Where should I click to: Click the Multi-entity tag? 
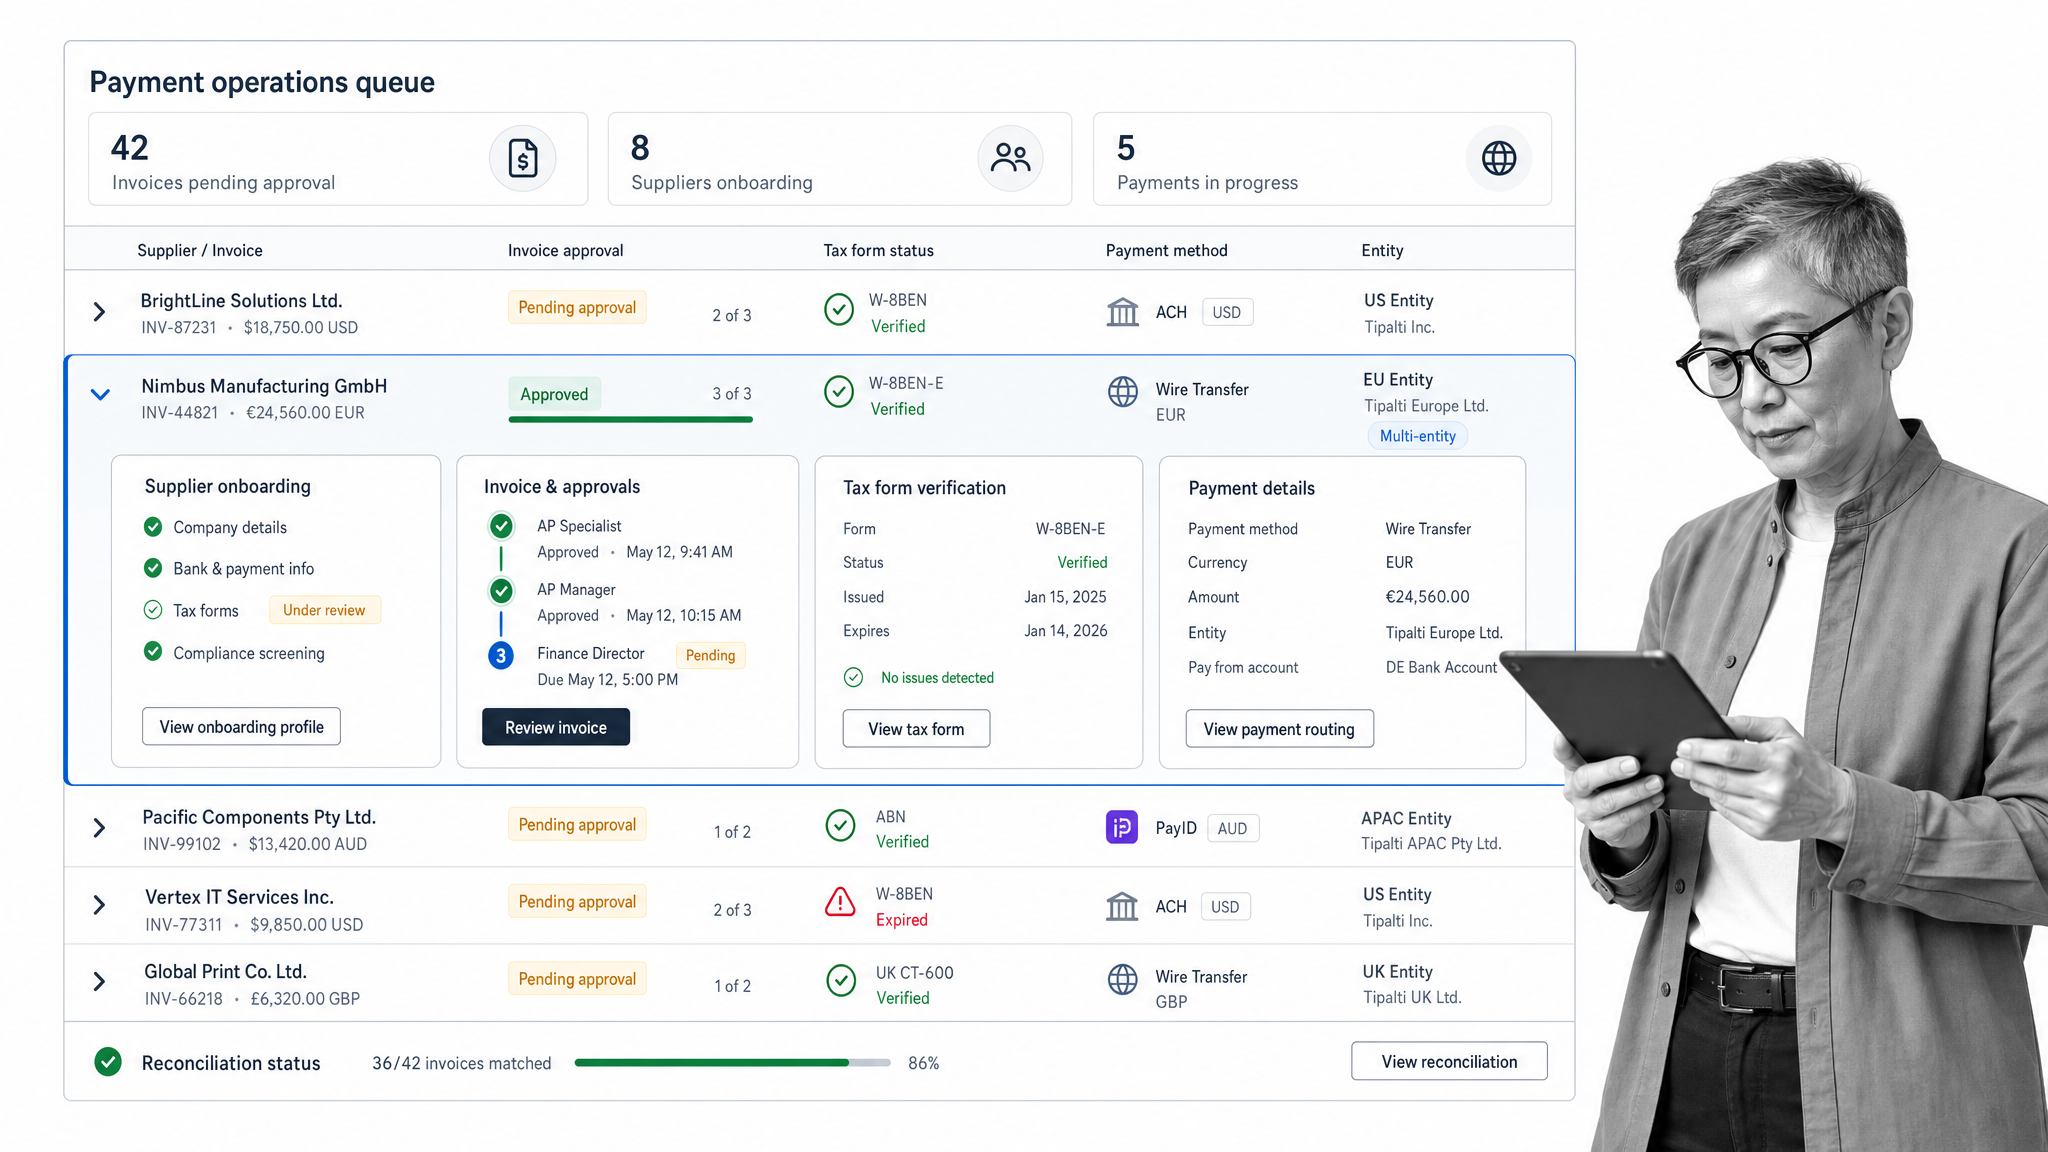1417,436
